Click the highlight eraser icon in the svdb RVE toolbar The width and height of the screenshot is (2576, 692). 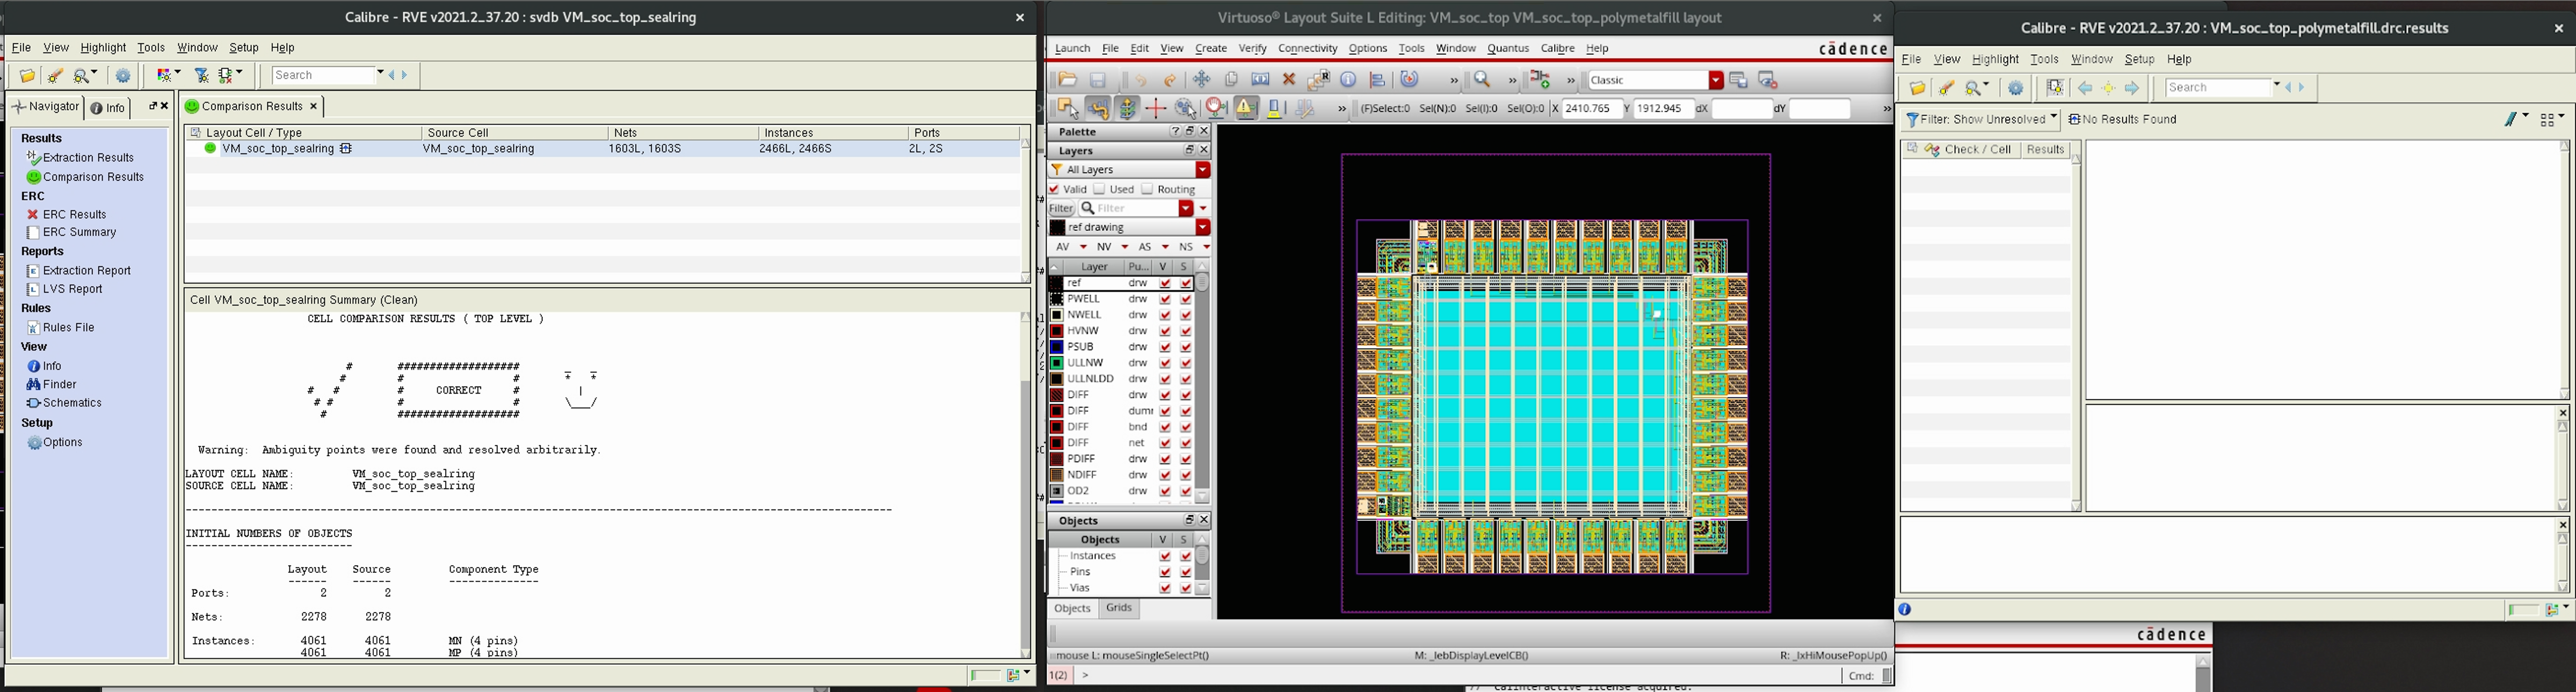55,76
